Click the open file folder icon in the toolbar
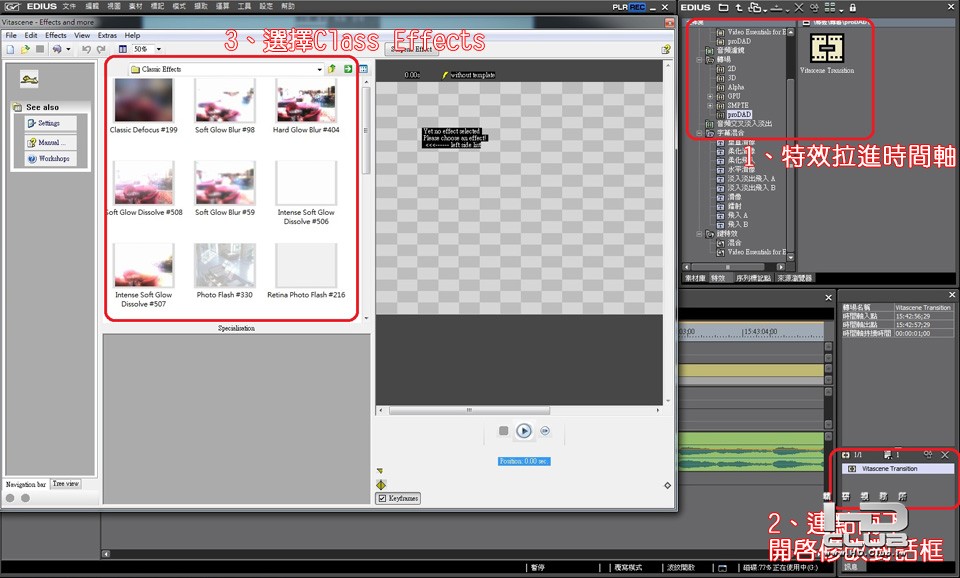This screenshot has width=960, height=578. coord(25,49)
